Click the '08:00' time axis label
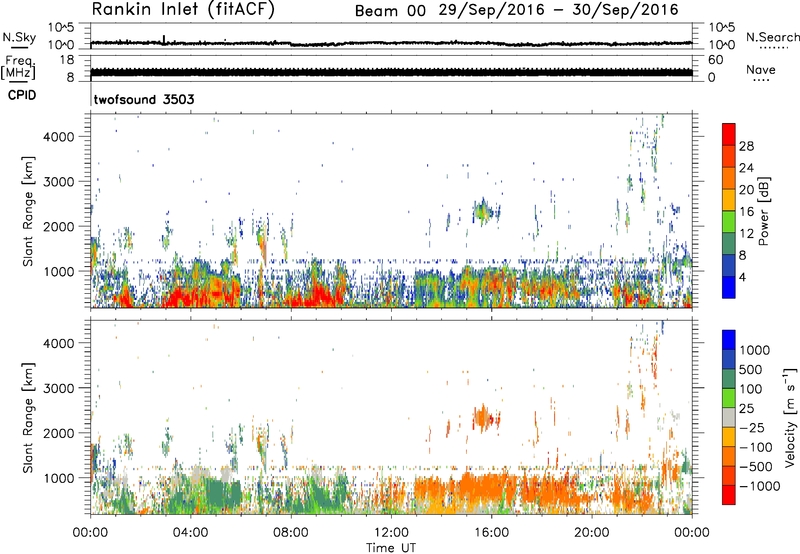This screenshot has width=800, height=554. tap(291, 533)
